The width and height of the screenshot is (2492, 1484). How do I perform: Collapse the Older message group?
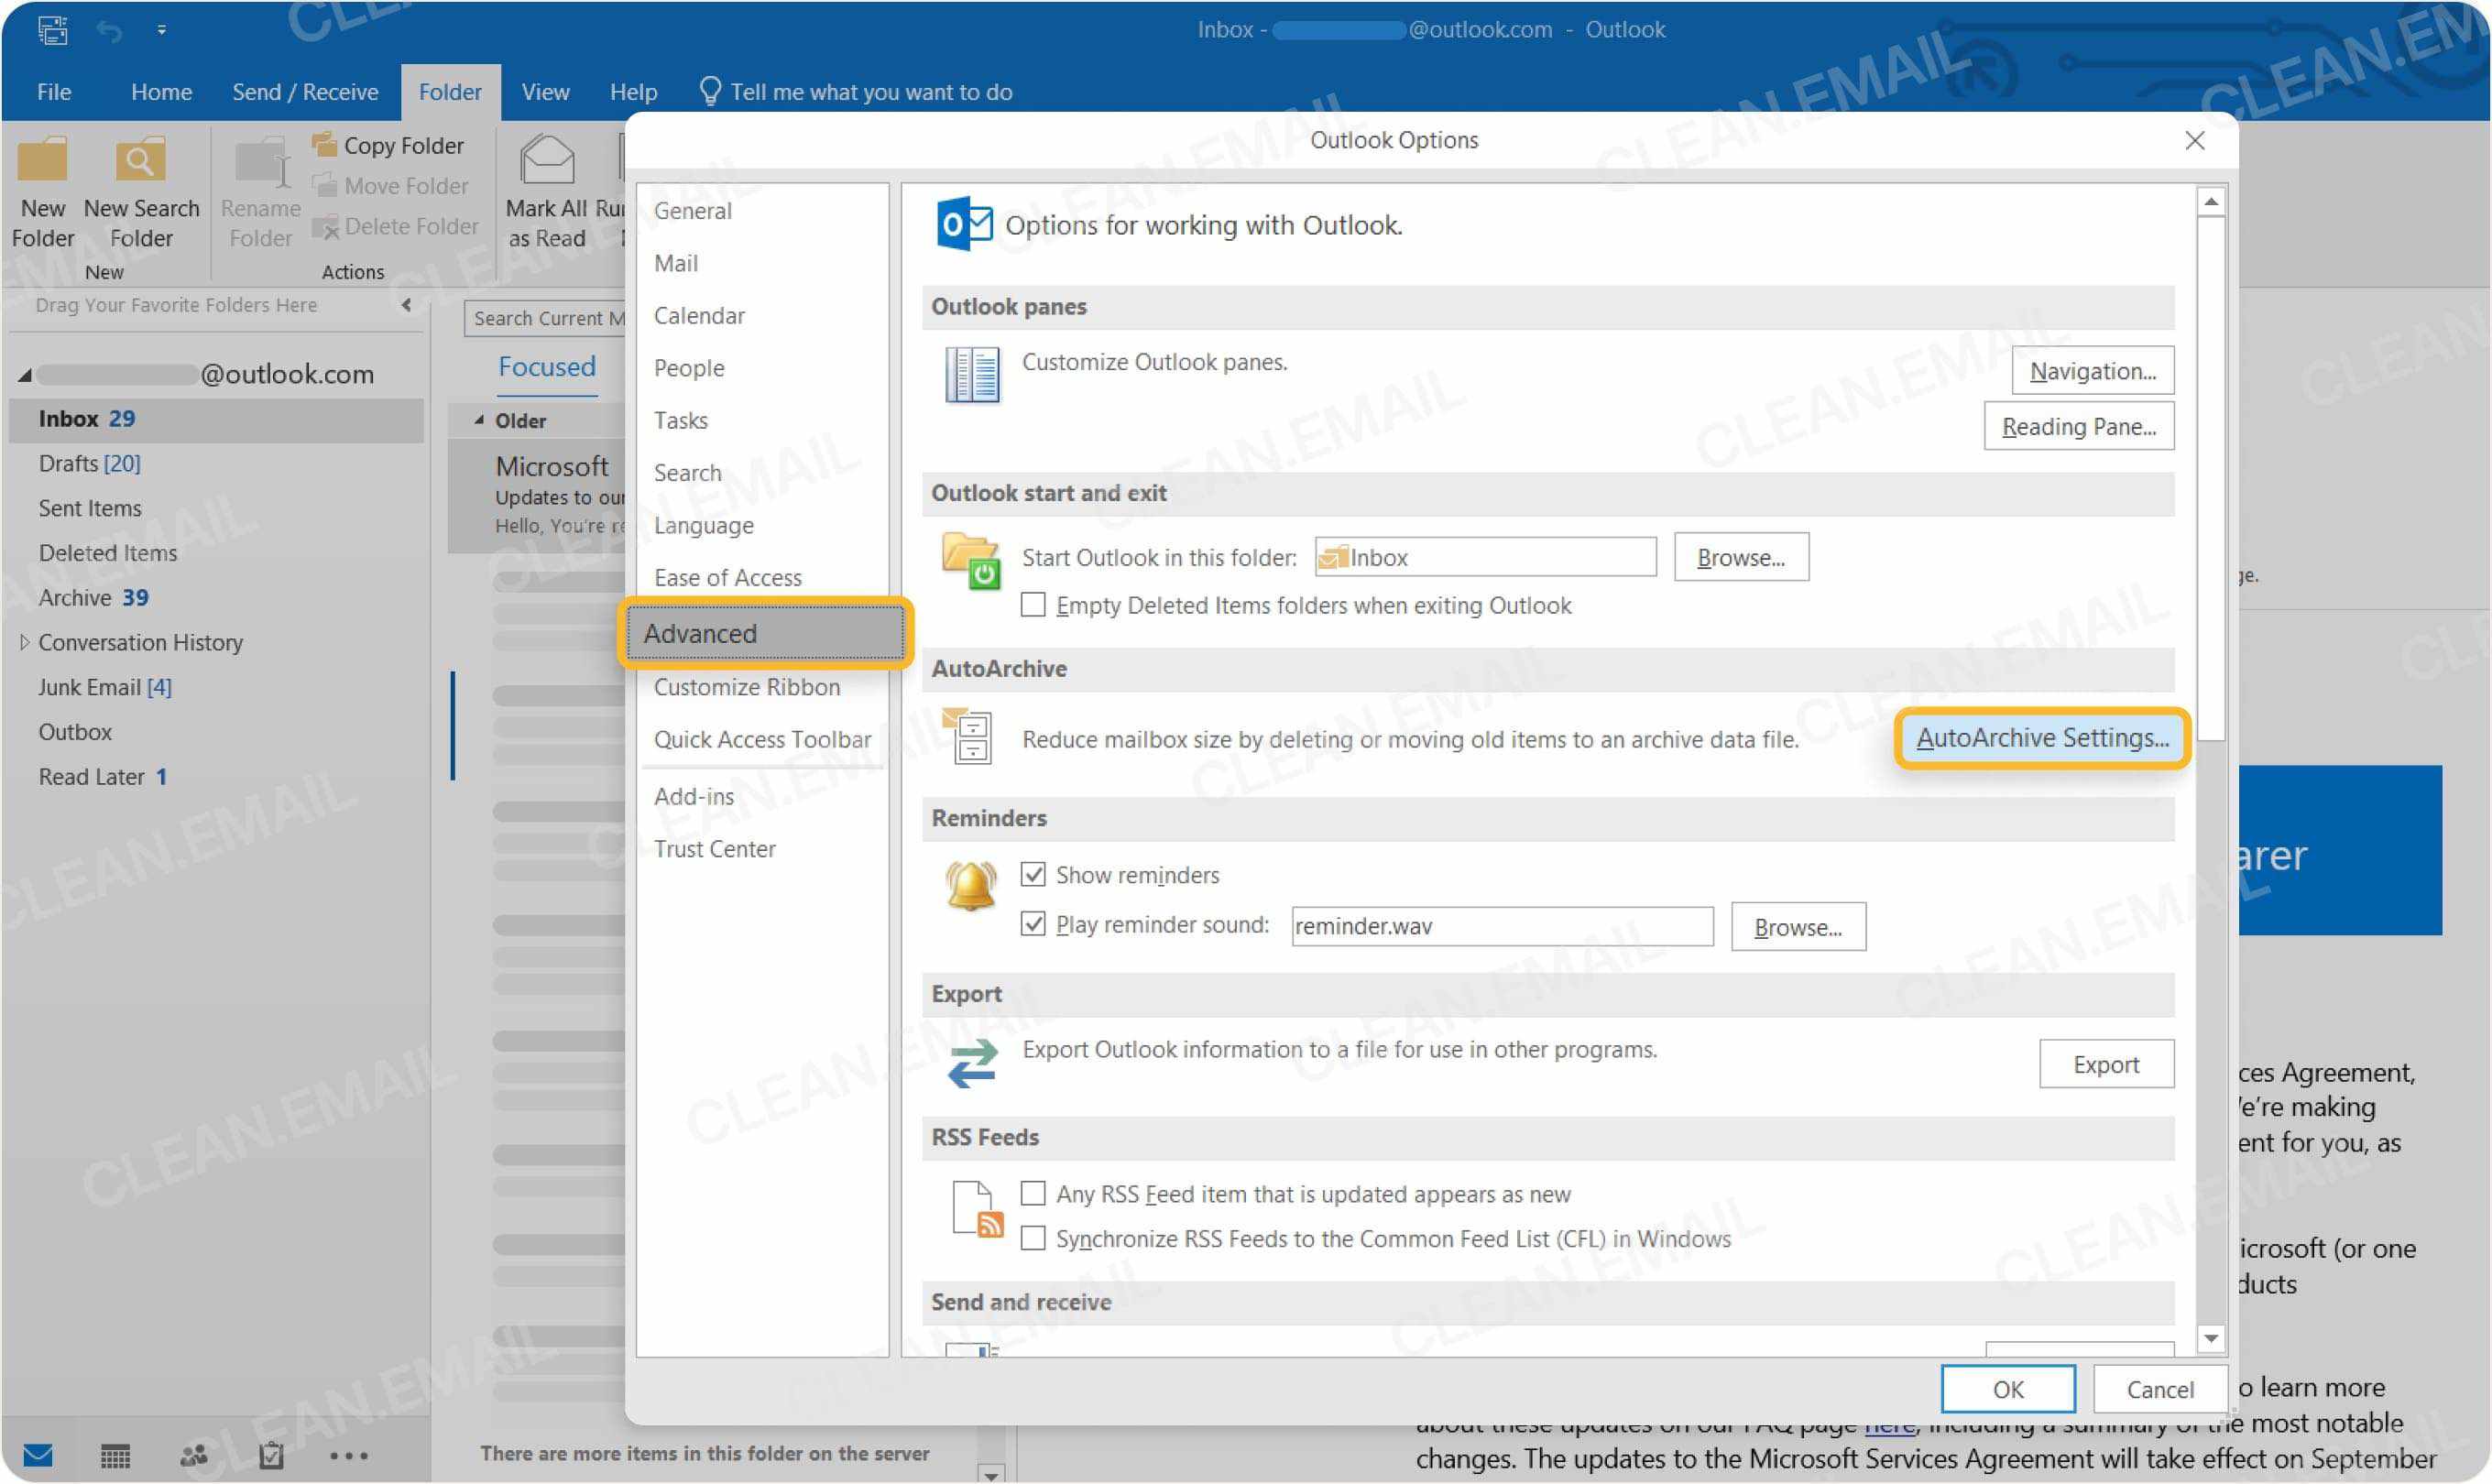(x=479, y=420)
